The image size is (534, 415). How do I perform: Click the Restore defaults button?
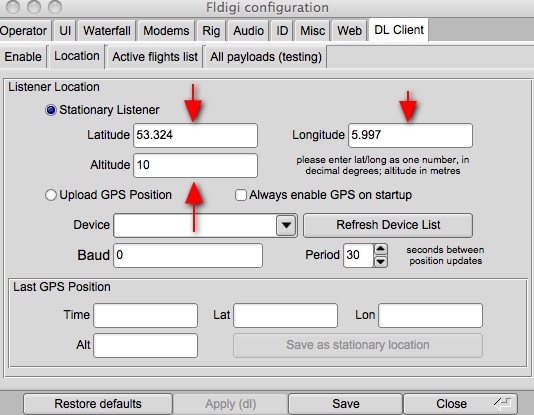[x=98, y=404]
